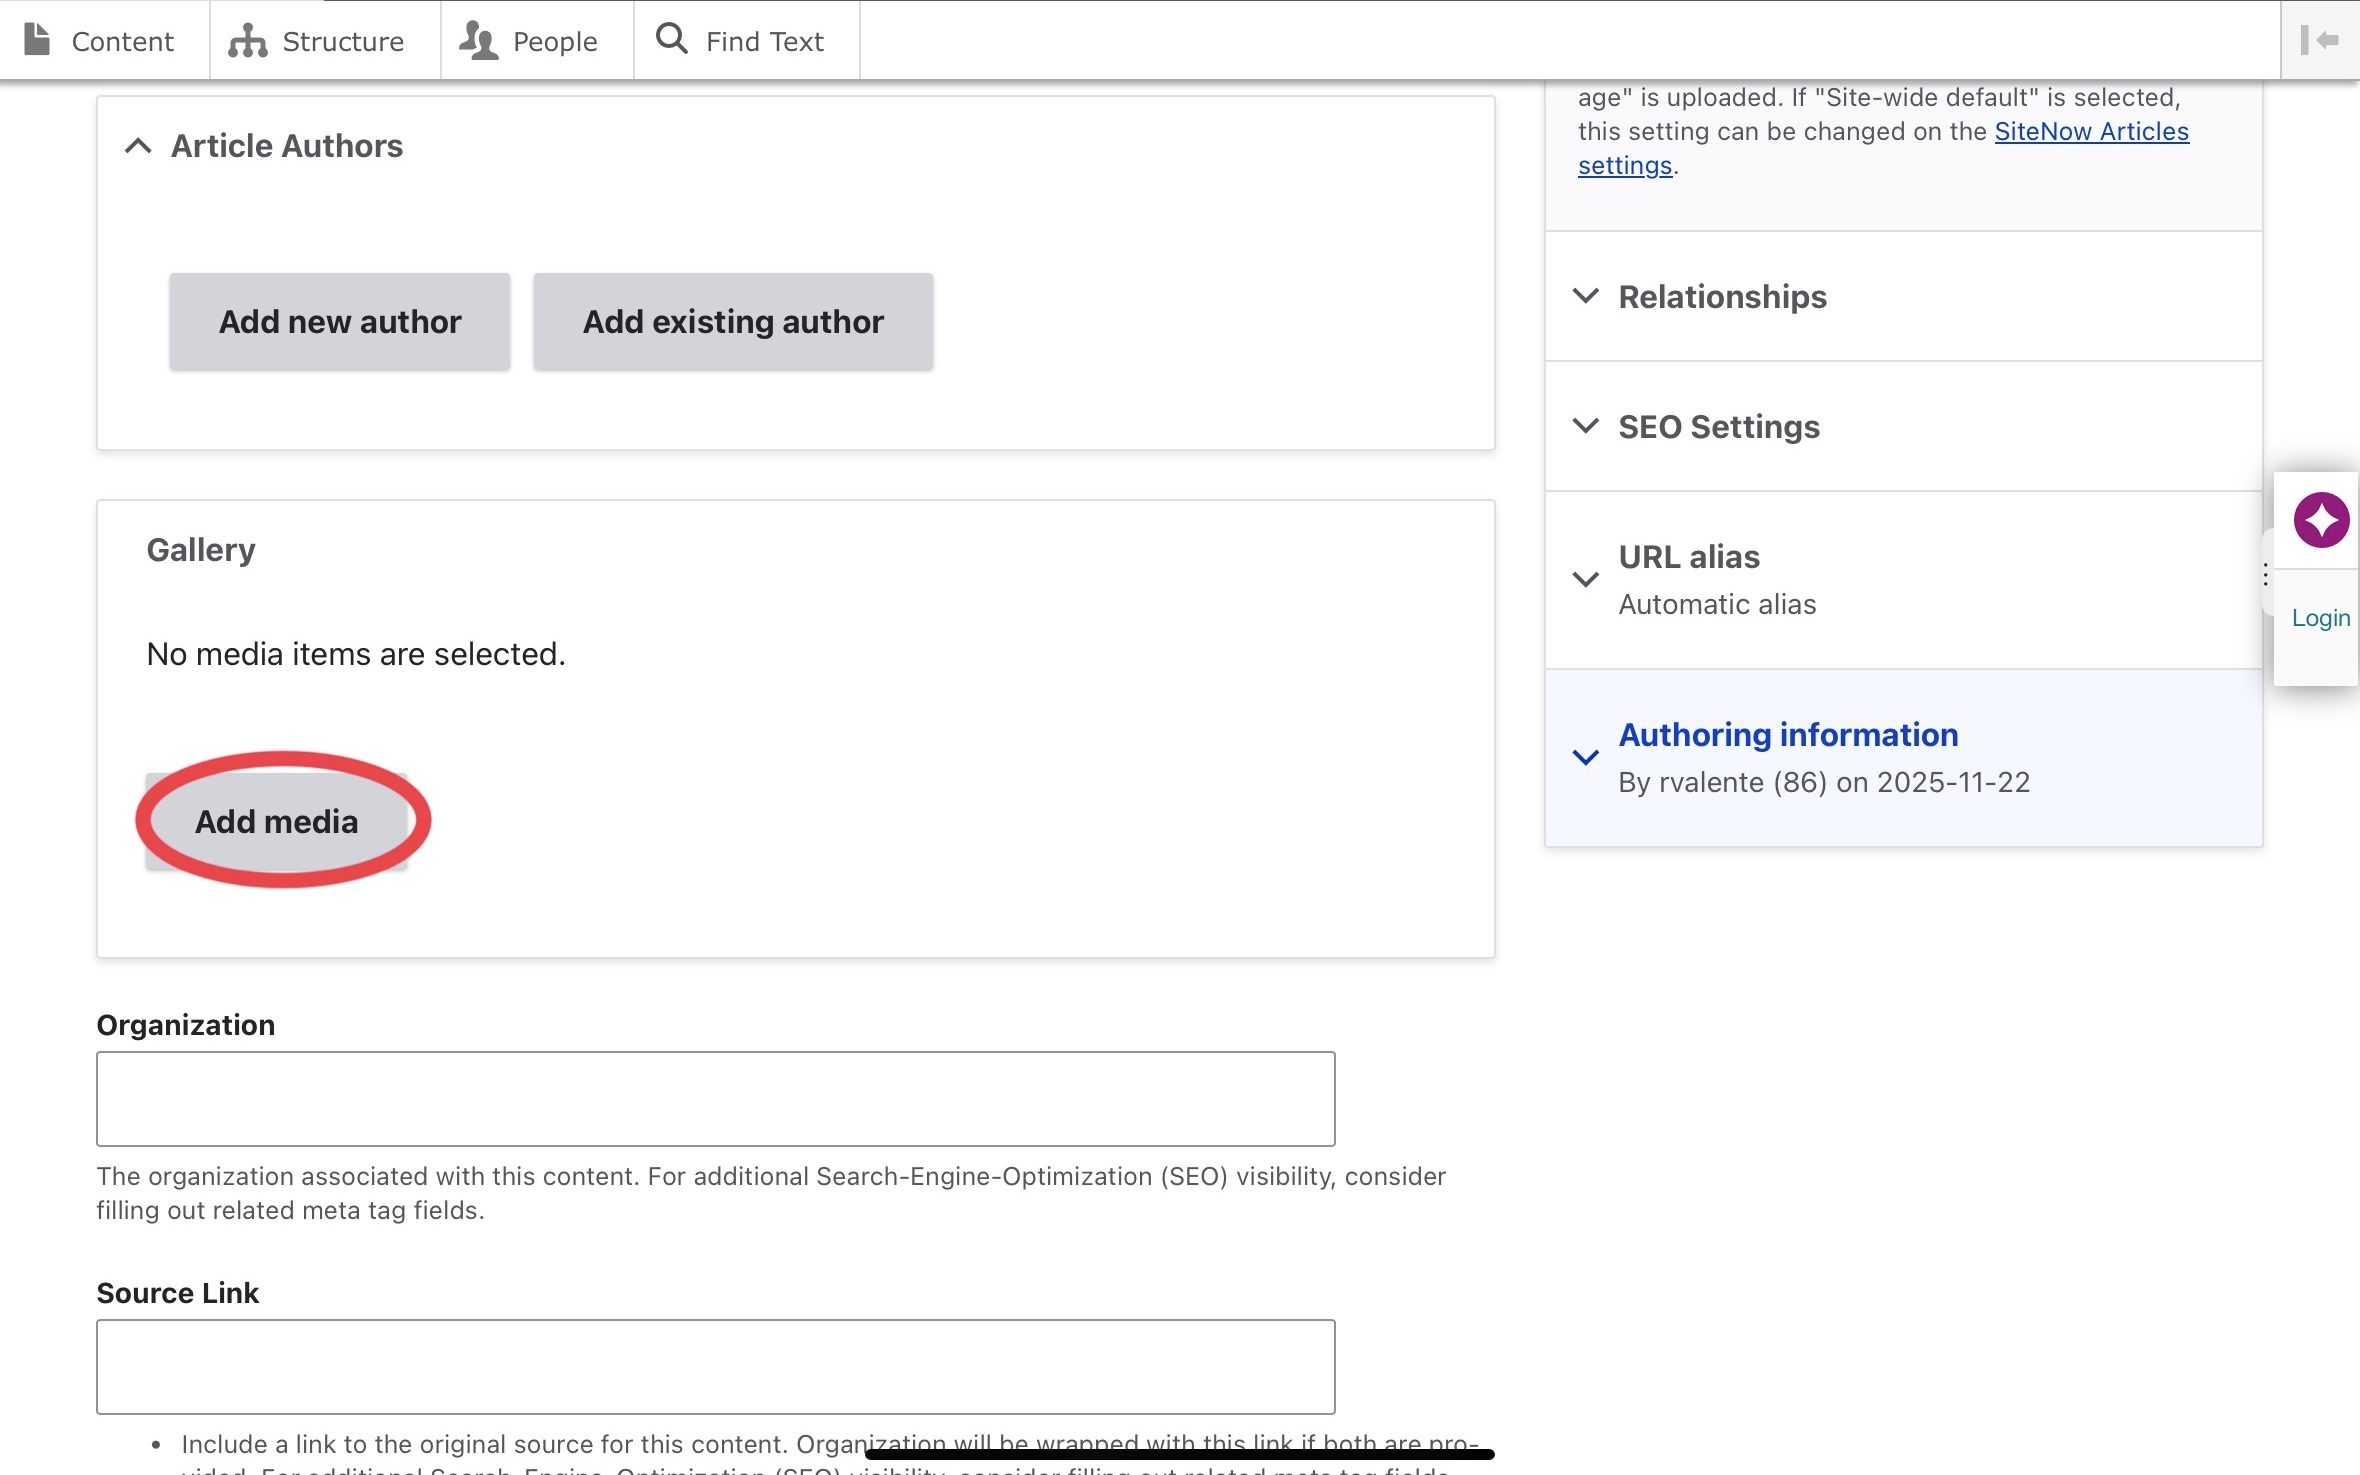The image size is (2360, 1475).
Task: Click the People users icon
Action: (478, 41)
